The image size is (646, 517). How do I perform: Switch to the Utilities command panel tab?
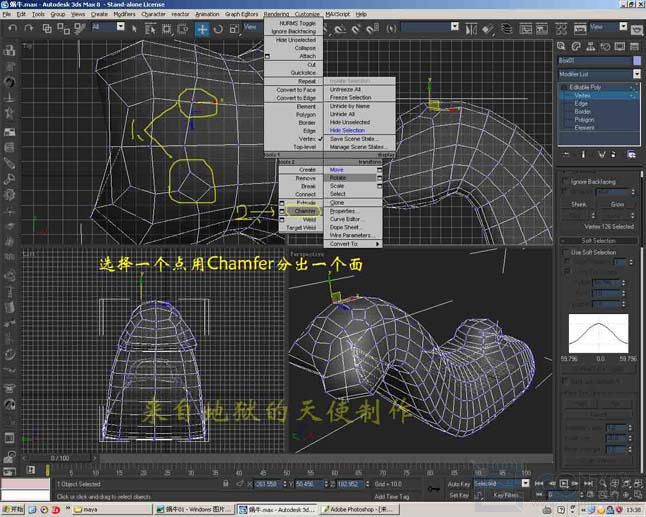point(634,46)
